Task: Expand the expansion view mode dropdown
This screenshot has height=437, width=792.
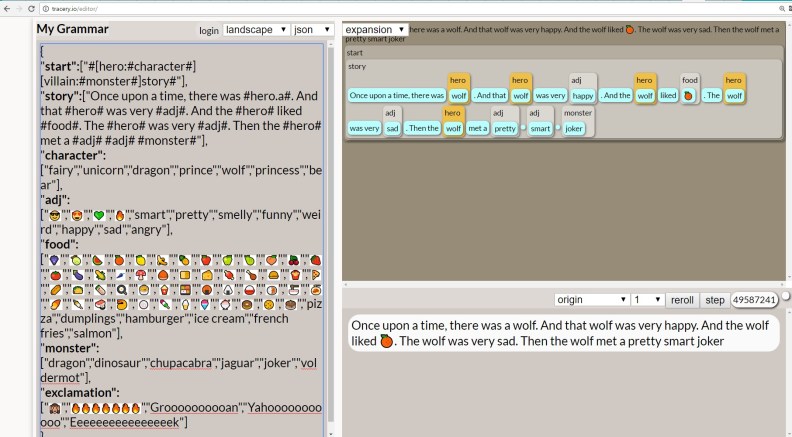Action: pyautogui.click(x=374, y=30)
